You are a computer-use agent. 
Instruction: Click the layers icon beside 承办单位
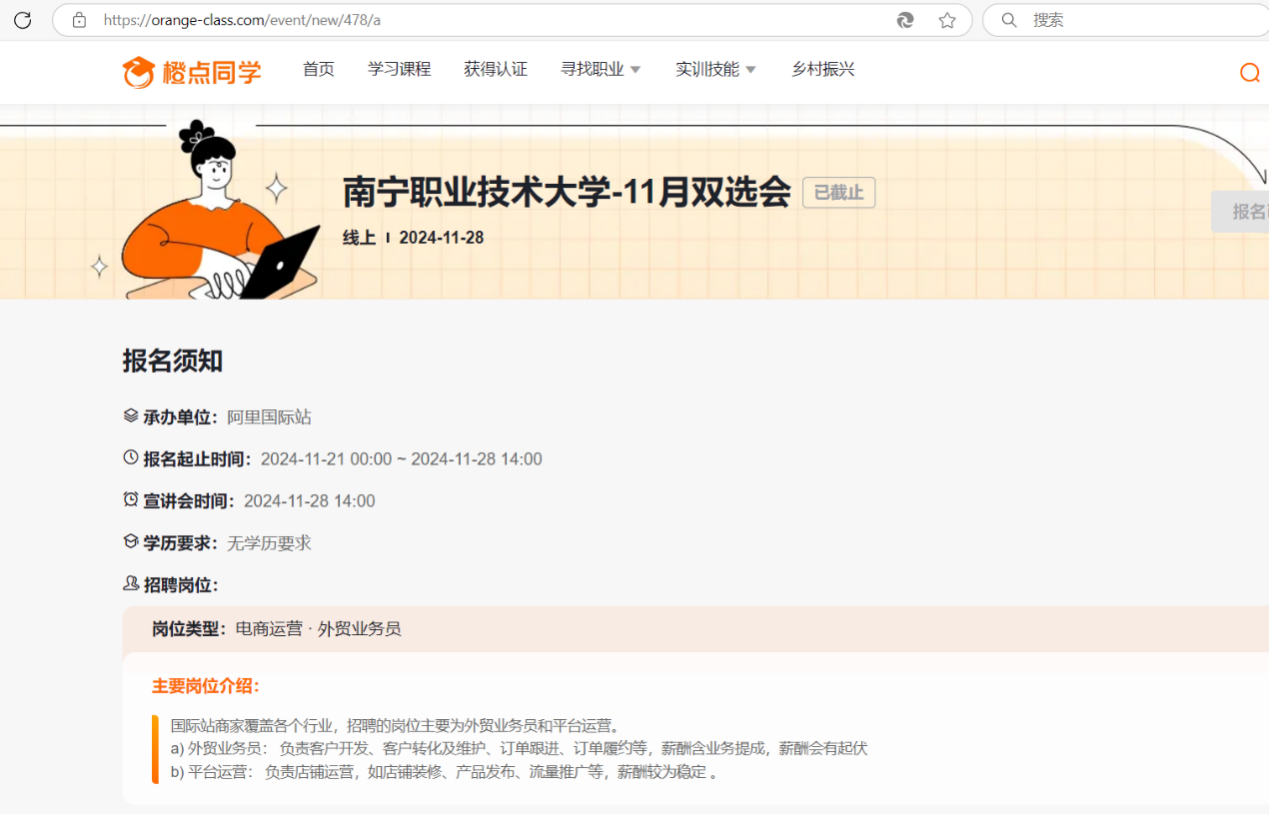(131, 416)
